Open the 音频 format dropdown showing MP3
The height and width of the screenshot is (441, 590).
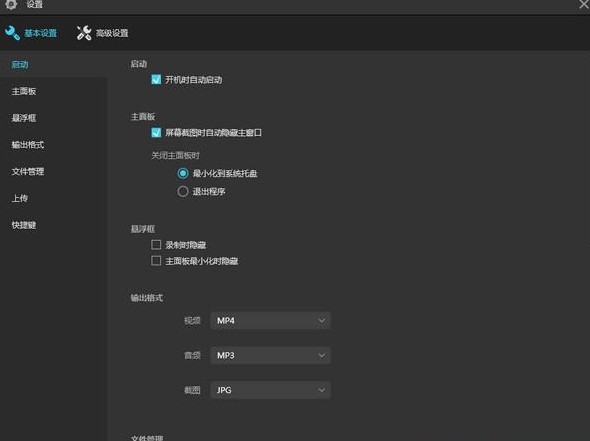[x=271, y=355]
